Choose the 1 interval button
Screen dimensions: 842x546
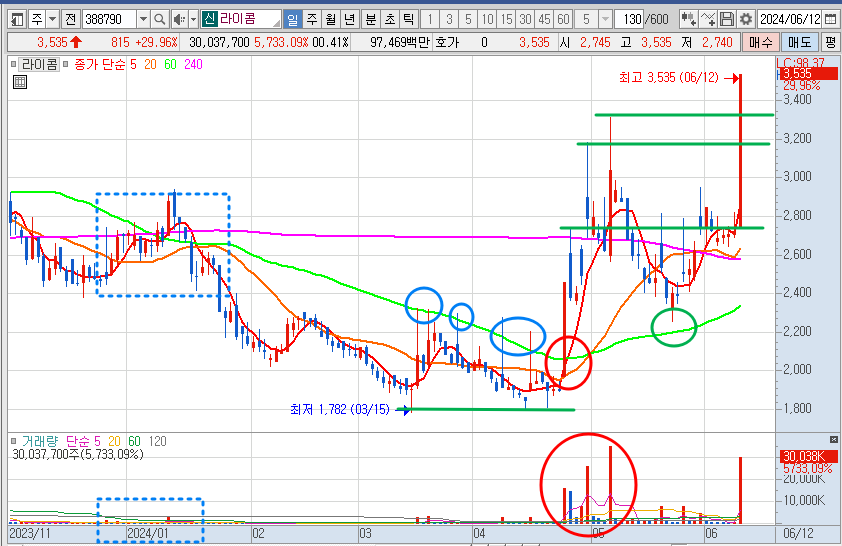coord(430,20)
